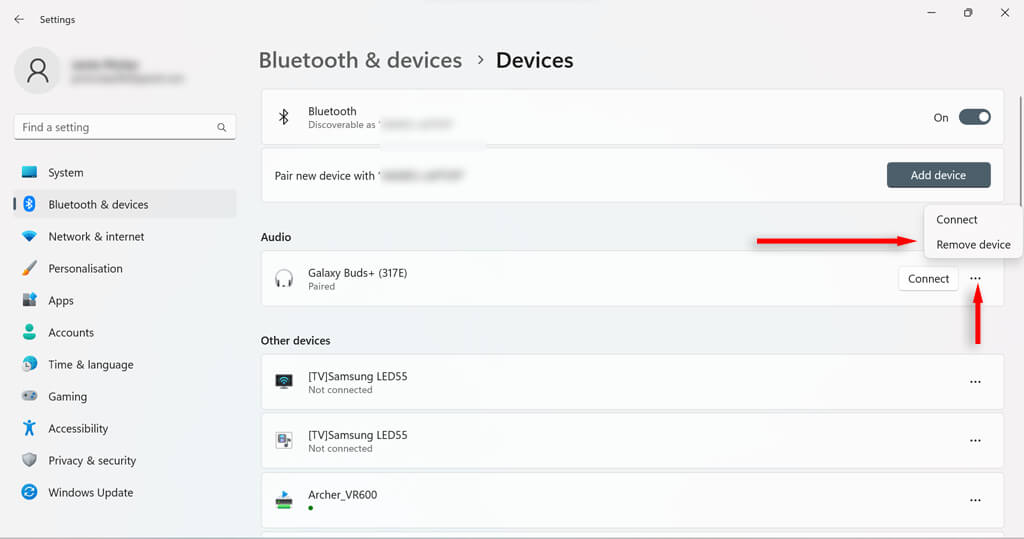Click the System monitor icon in sidebar
This screenshot has width=1024, height=539.
29,172
